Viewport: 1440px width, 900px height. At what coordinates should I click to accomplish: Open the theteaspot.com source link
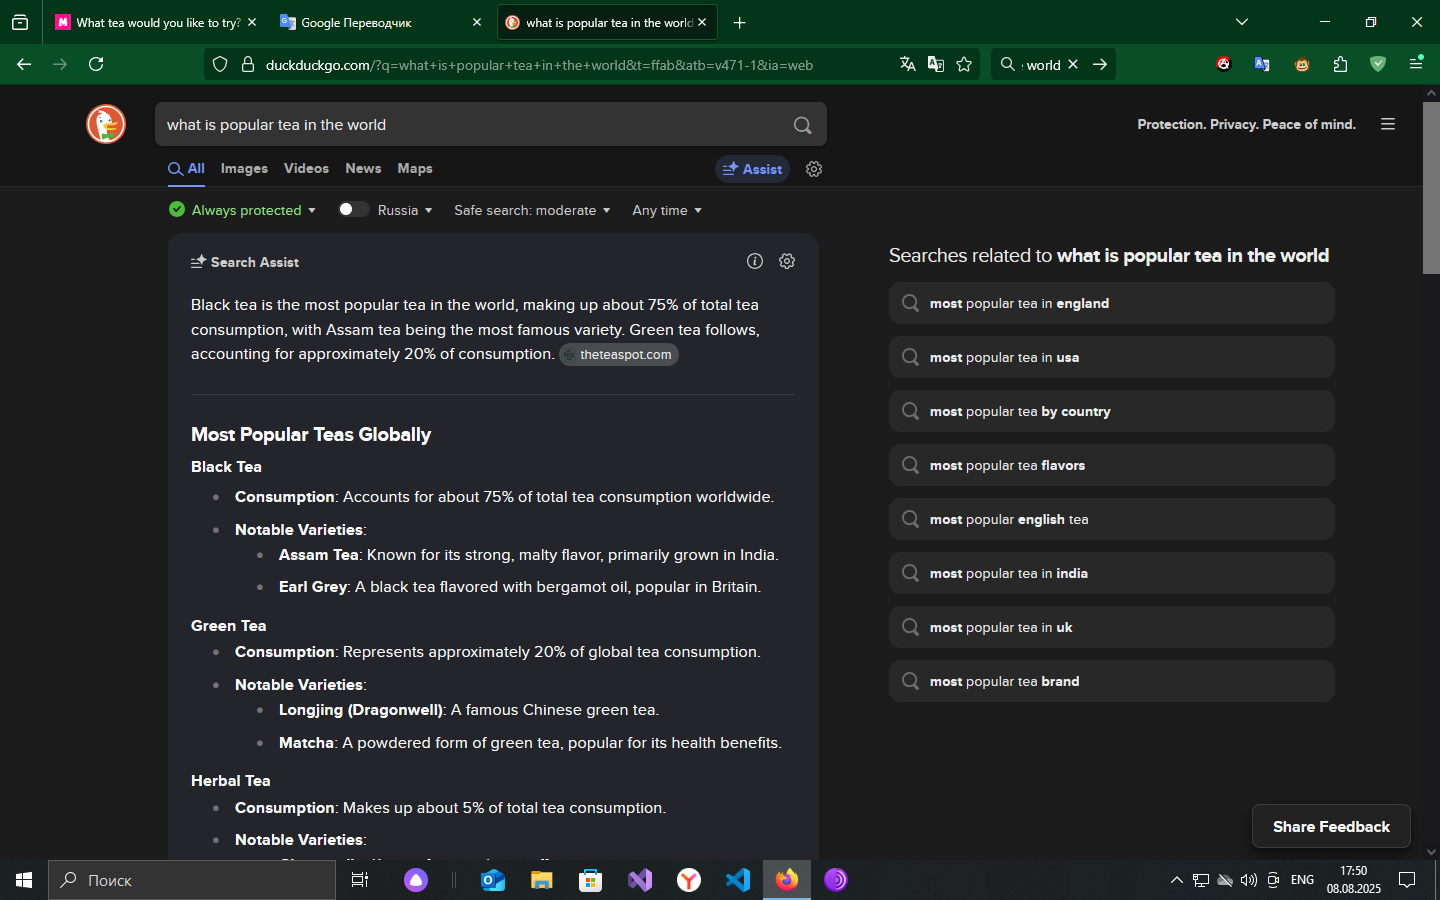pyautogui.click(x=619, y=355)
